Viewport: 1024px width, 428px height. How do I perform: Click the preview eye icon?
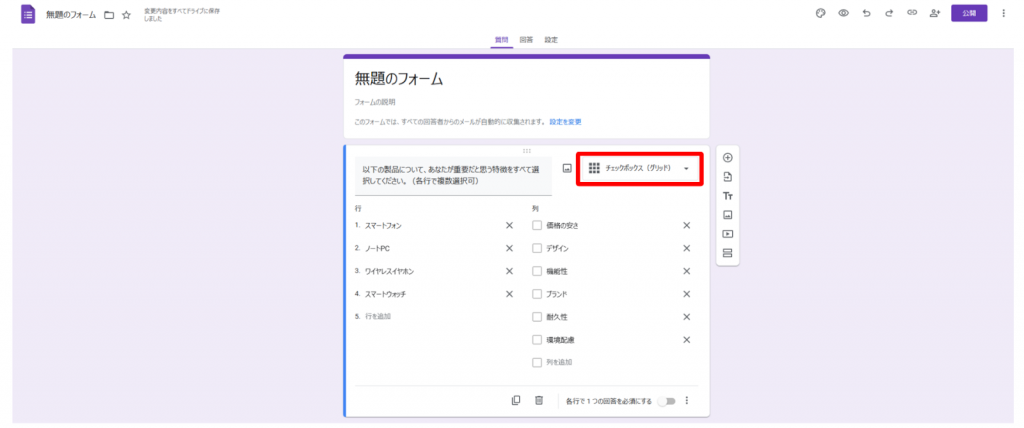click(843, 13)
